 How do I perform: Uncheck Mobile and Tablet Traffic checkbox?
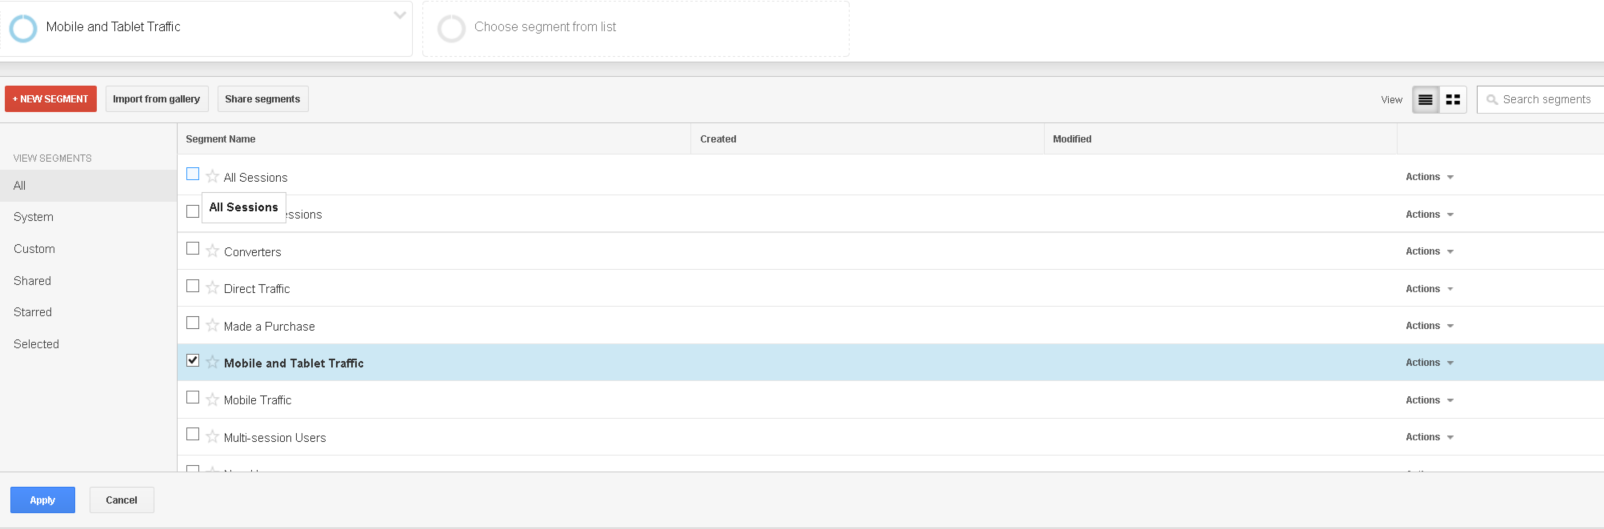click(193, 360)
